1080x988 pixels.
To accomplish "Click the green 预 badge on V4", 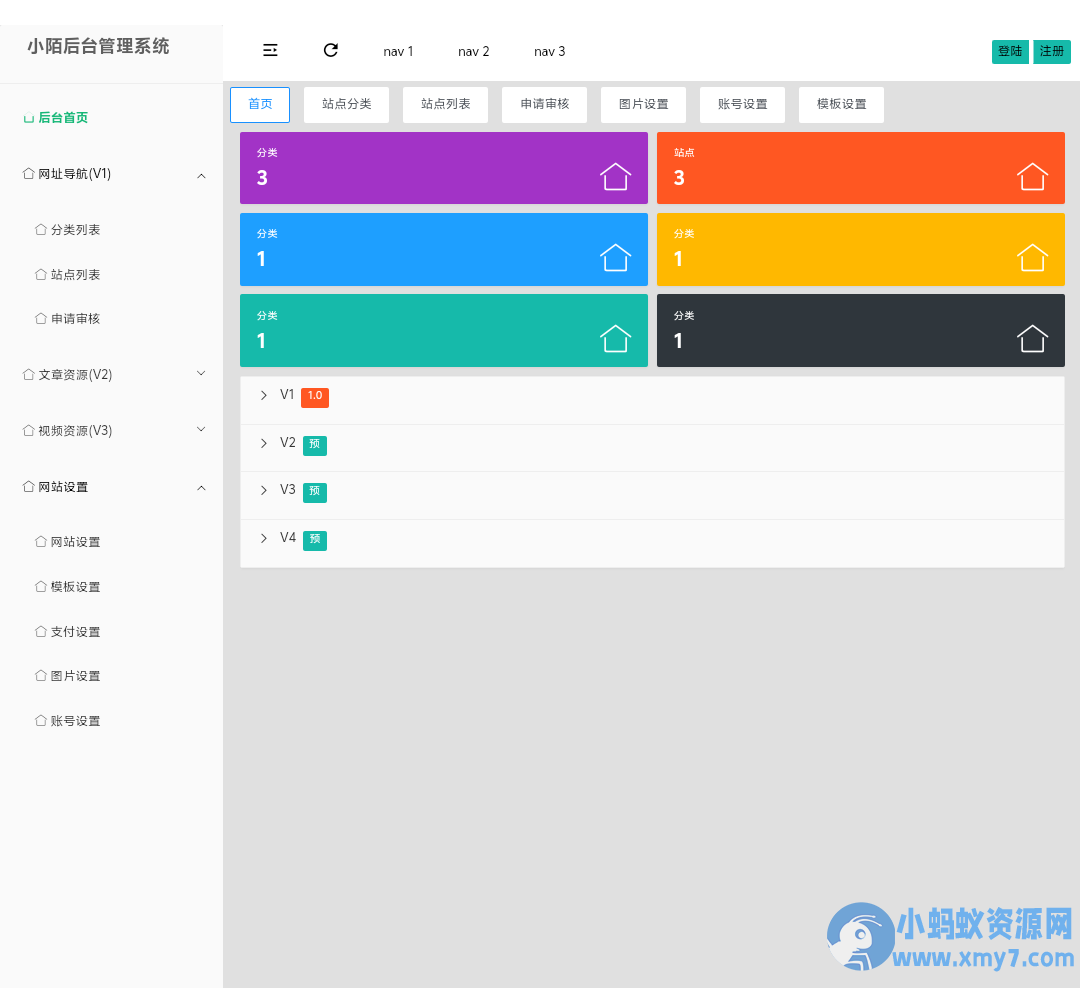I will tap(315, 540).
